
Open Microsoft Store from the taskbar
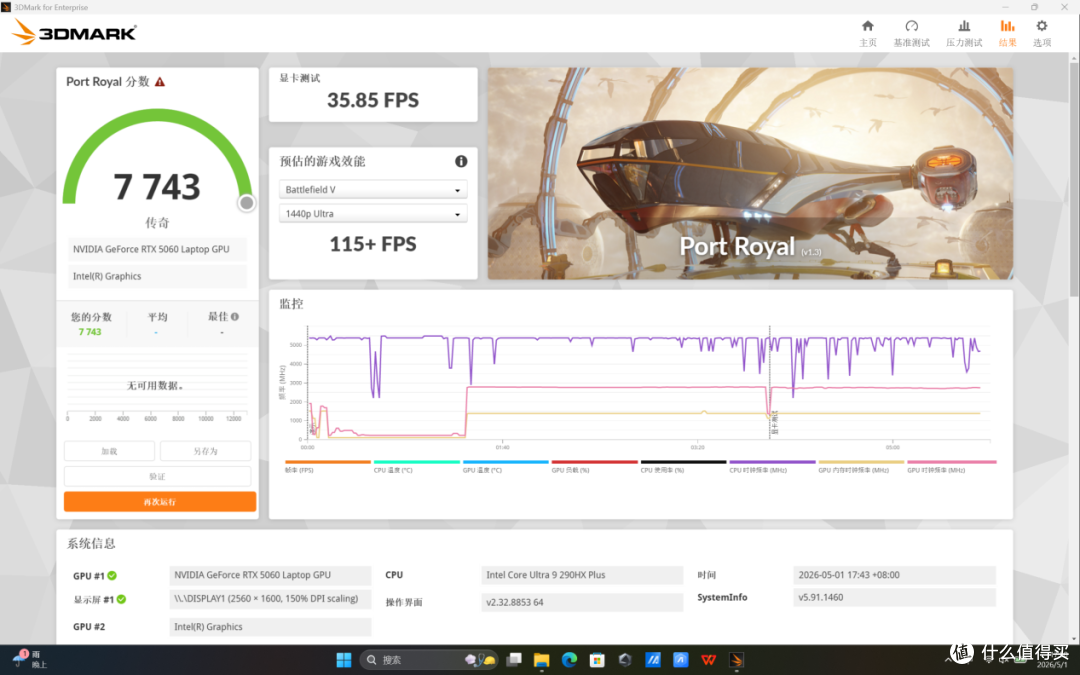[597, 660]
